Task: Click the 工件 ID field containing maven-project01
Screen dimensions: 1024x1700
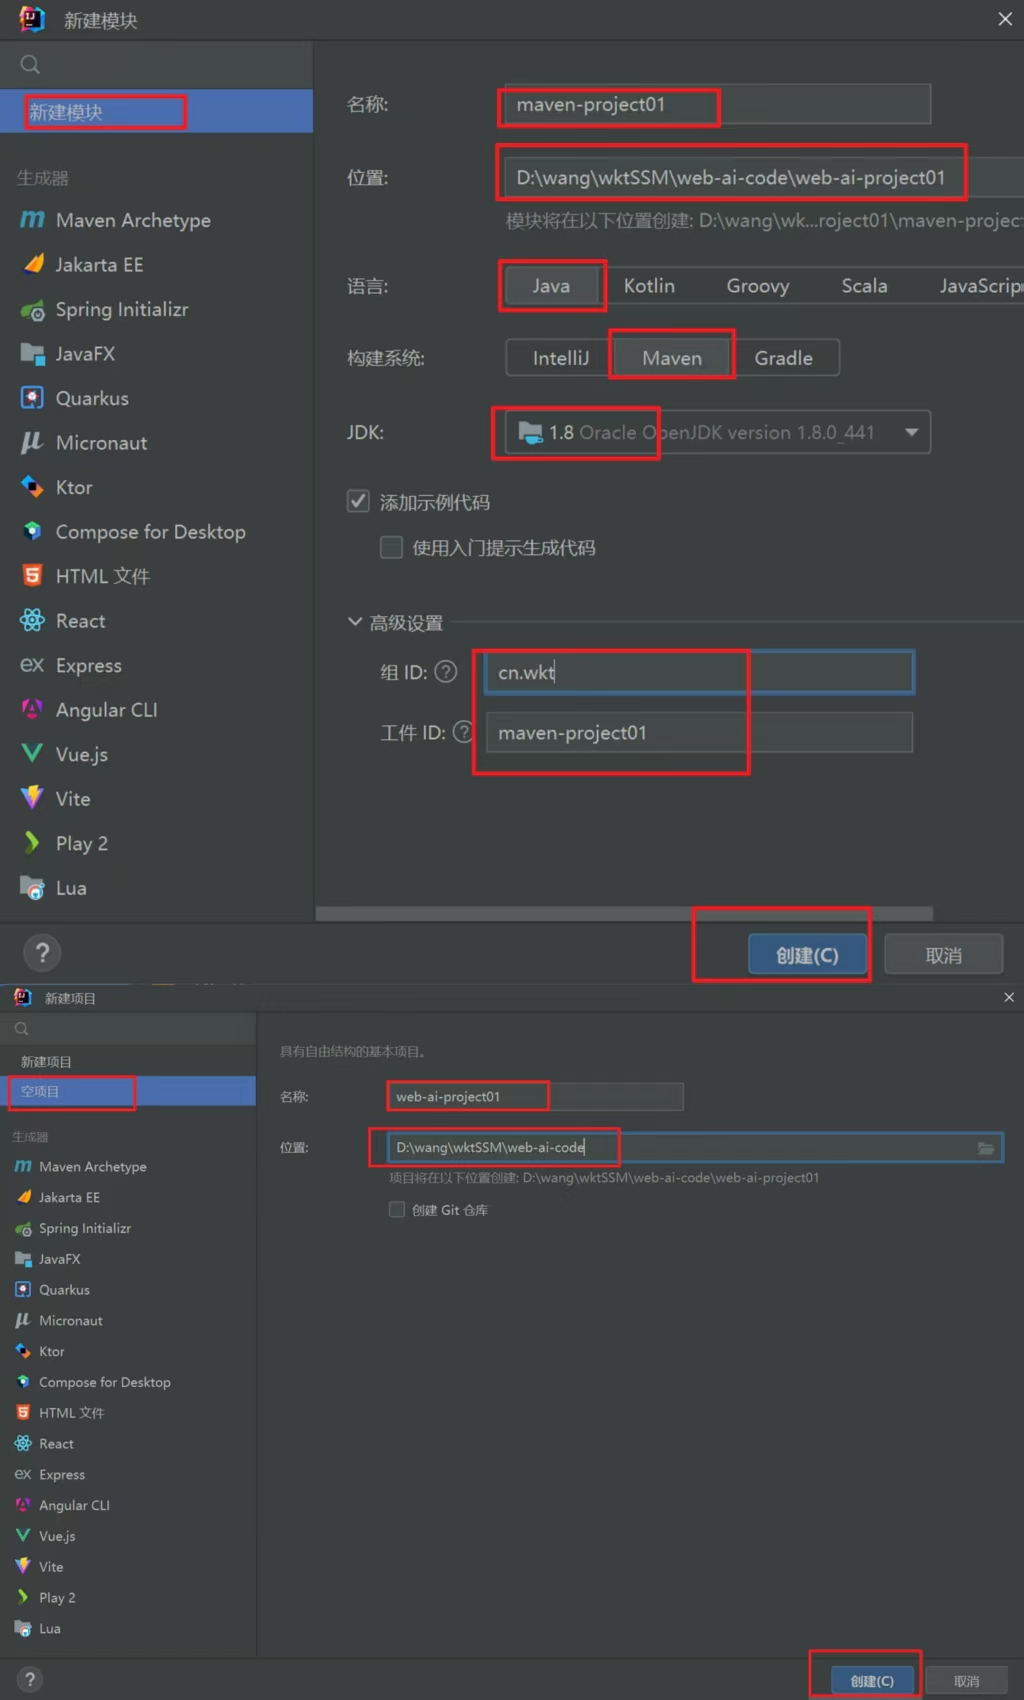Action: (x=698, y=733)
